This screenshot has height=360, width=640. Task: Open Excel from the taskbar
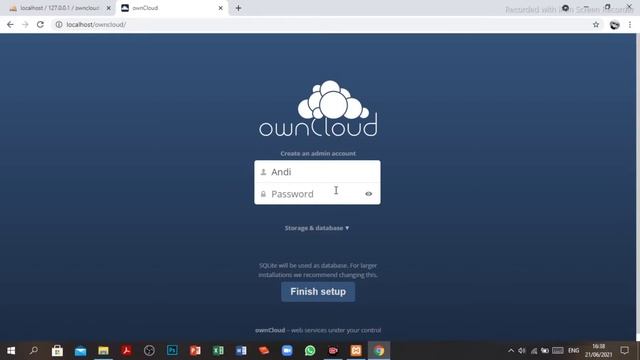[218, 351]
